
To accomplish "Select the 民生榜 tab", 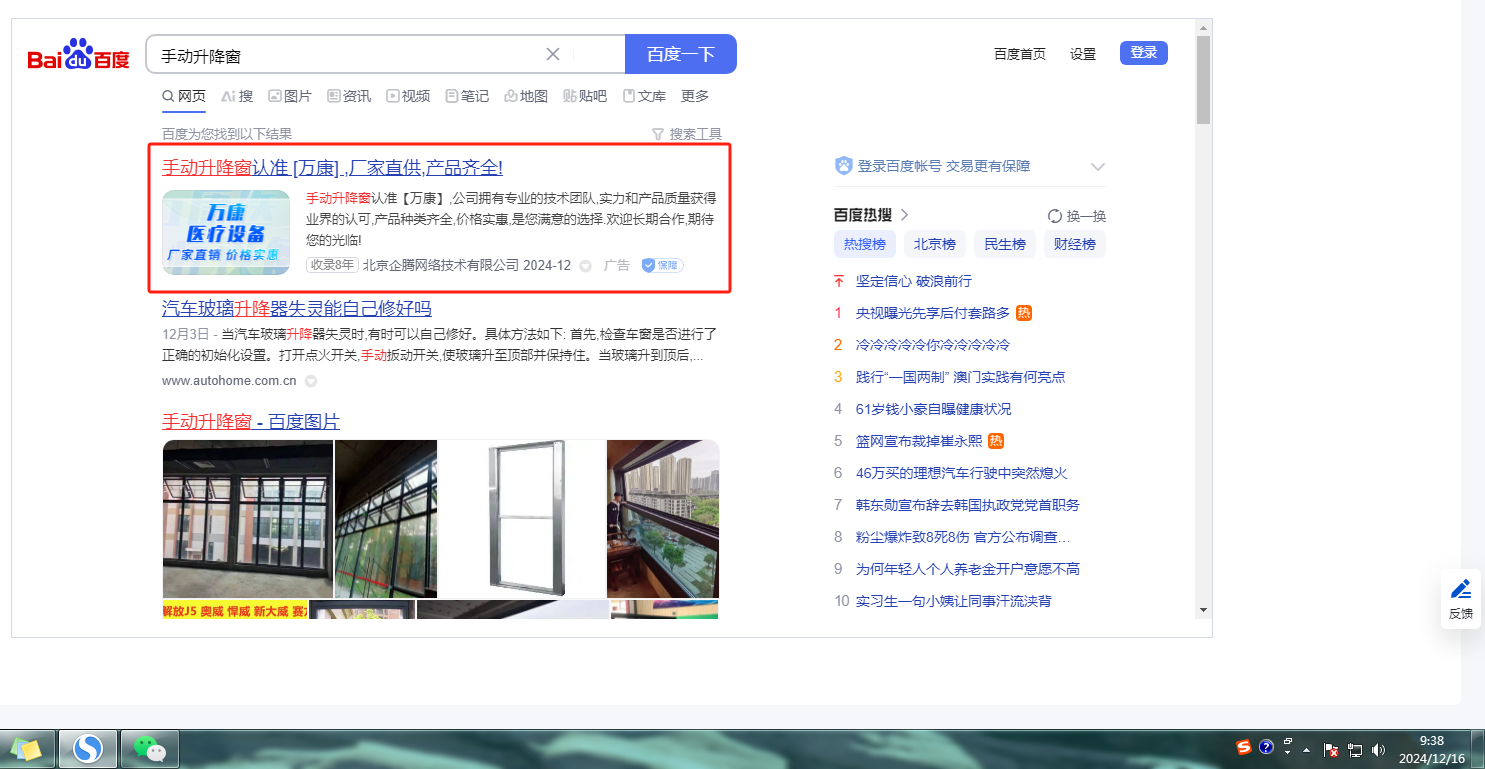I will tap(1005, 244).
